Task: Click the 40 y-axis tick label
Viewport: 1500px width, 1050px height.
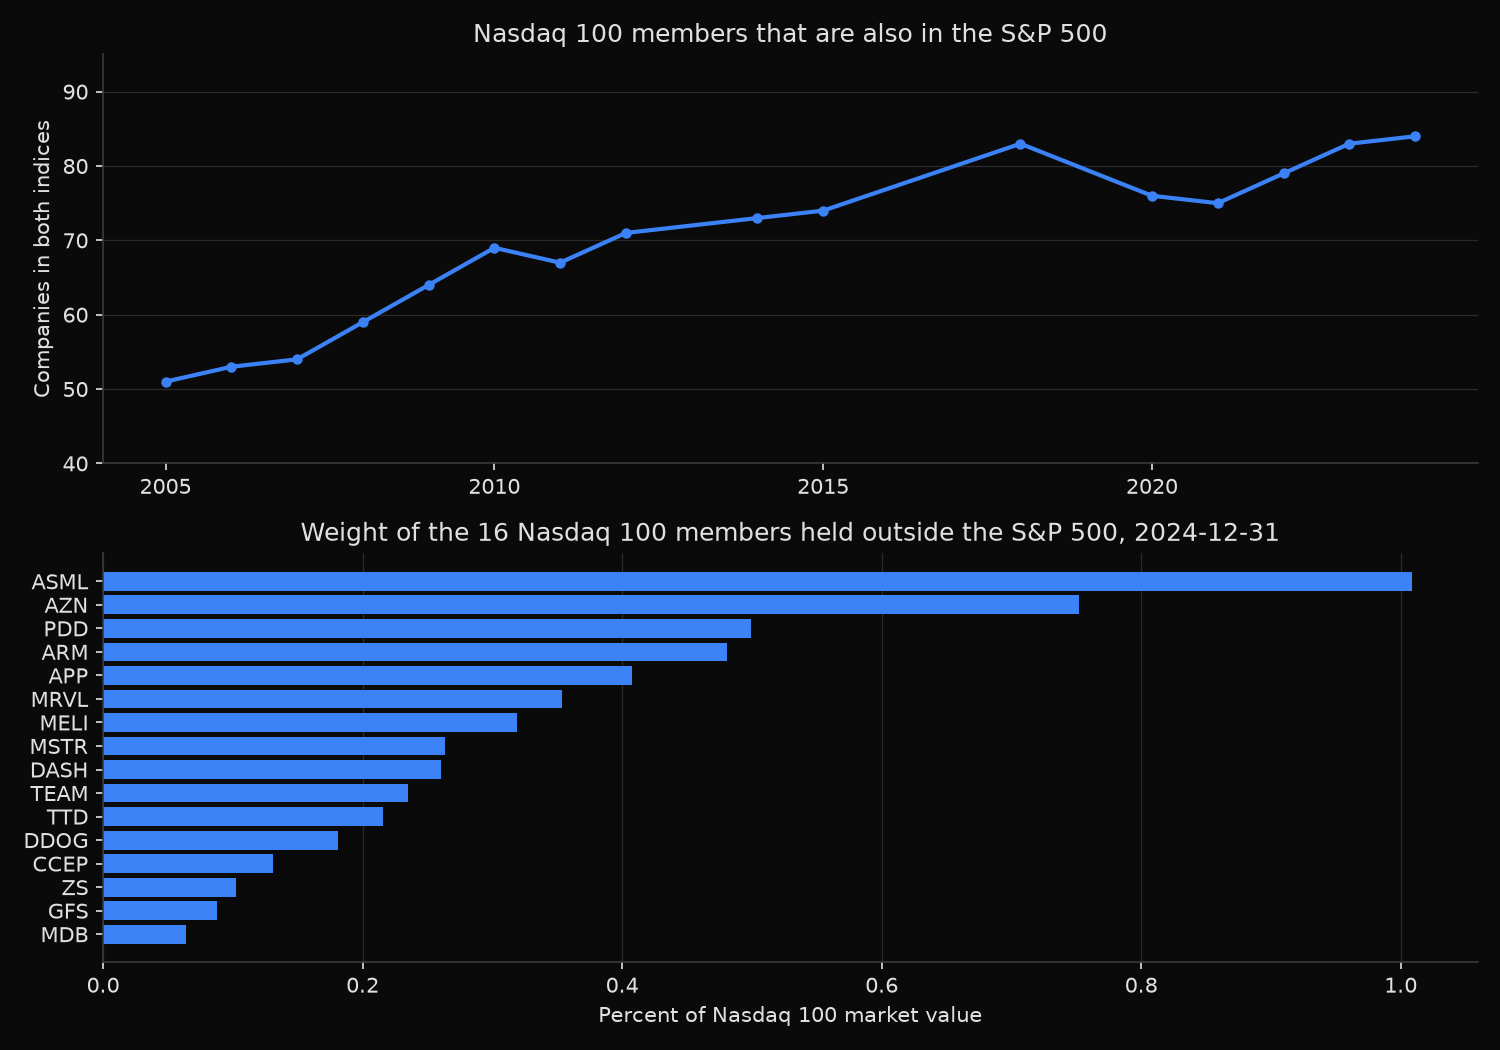Action: 76,463
